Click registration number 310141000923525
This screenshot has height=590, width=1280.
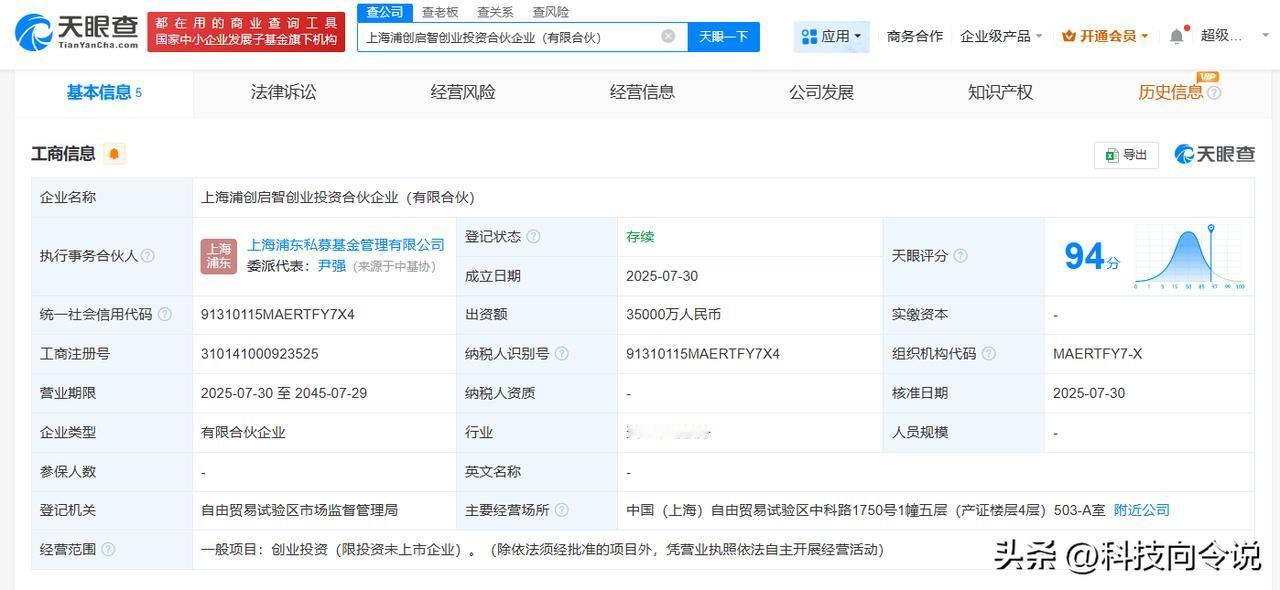[x=259, y=354]
